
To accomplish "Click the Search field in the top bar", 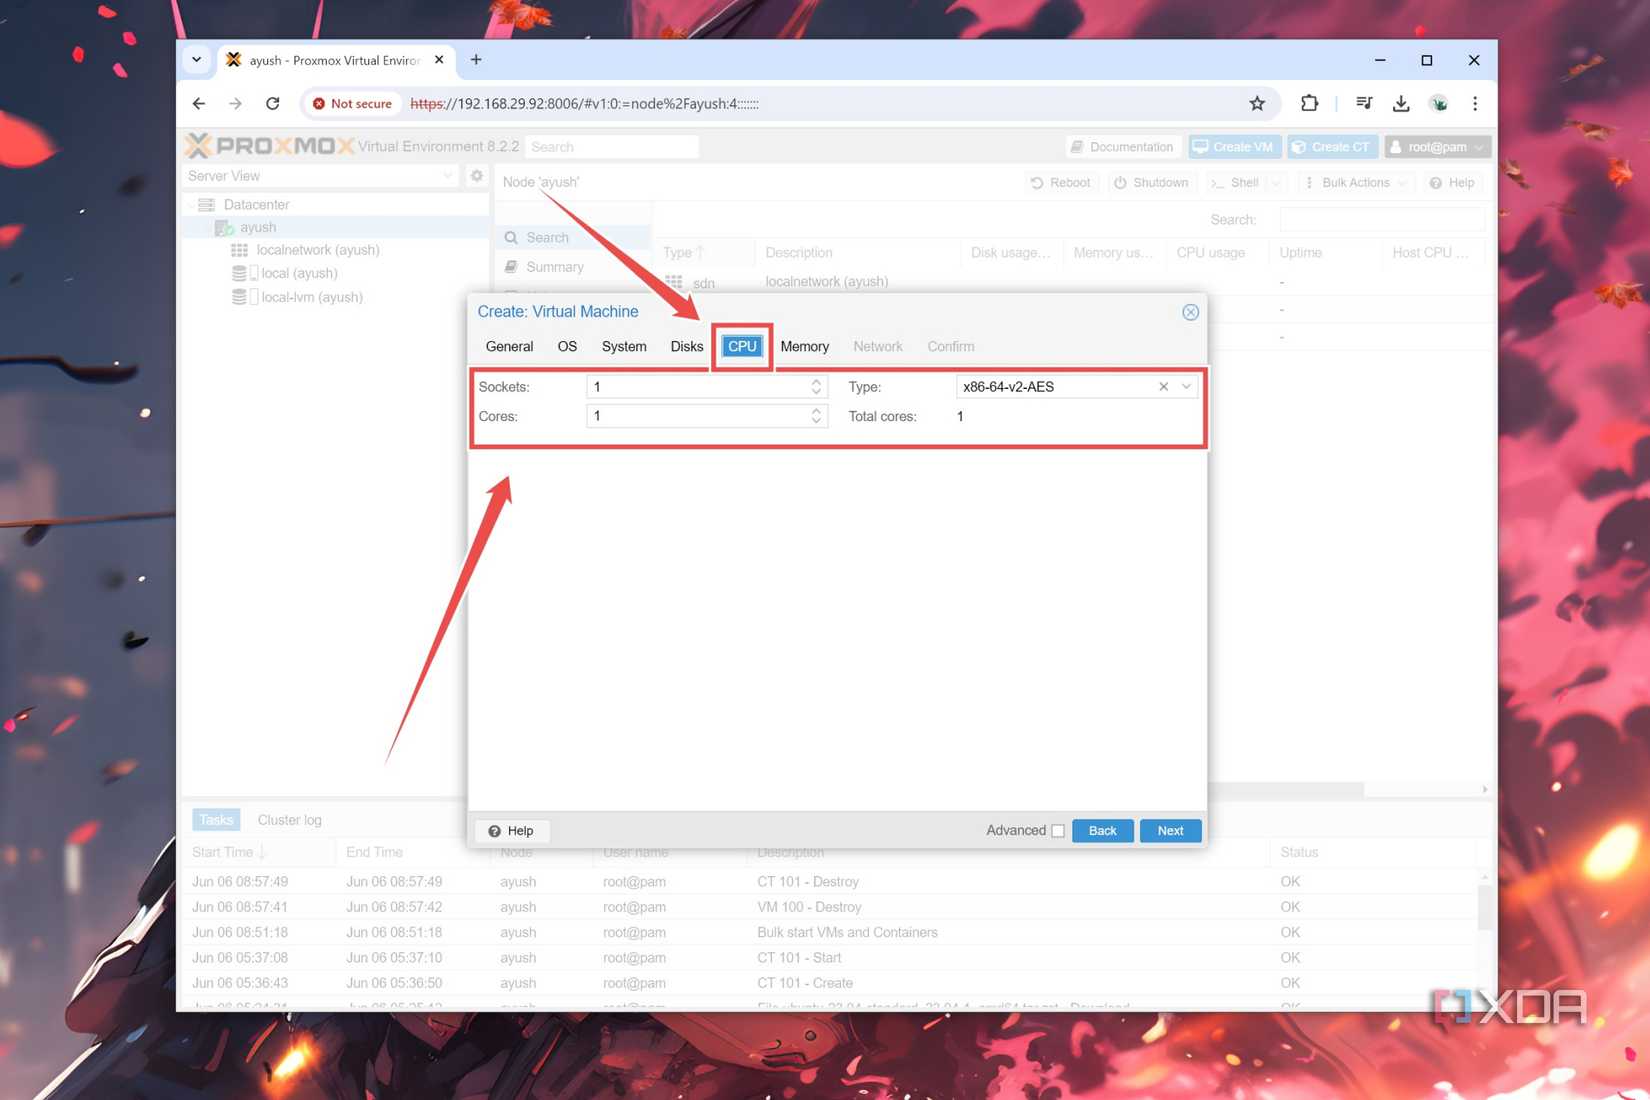I will (x=612, y=146).
